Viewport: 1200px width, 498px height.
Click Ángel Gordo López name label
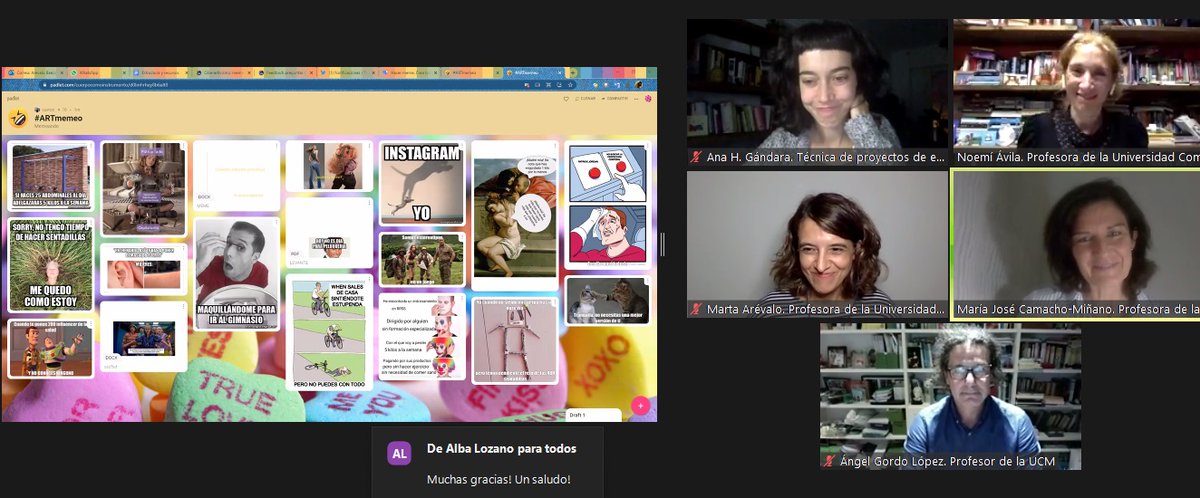click(947, 461)
